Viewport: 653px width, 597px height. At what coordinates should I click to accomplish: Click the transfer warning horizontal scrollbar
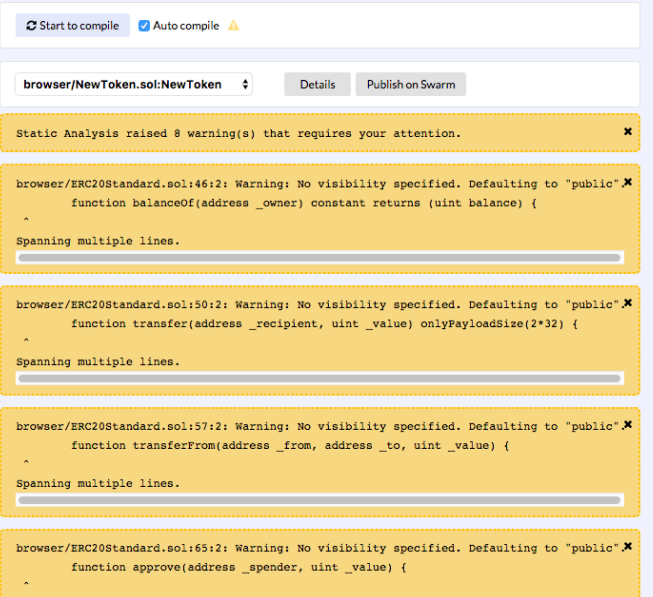[x=319, y=378]
